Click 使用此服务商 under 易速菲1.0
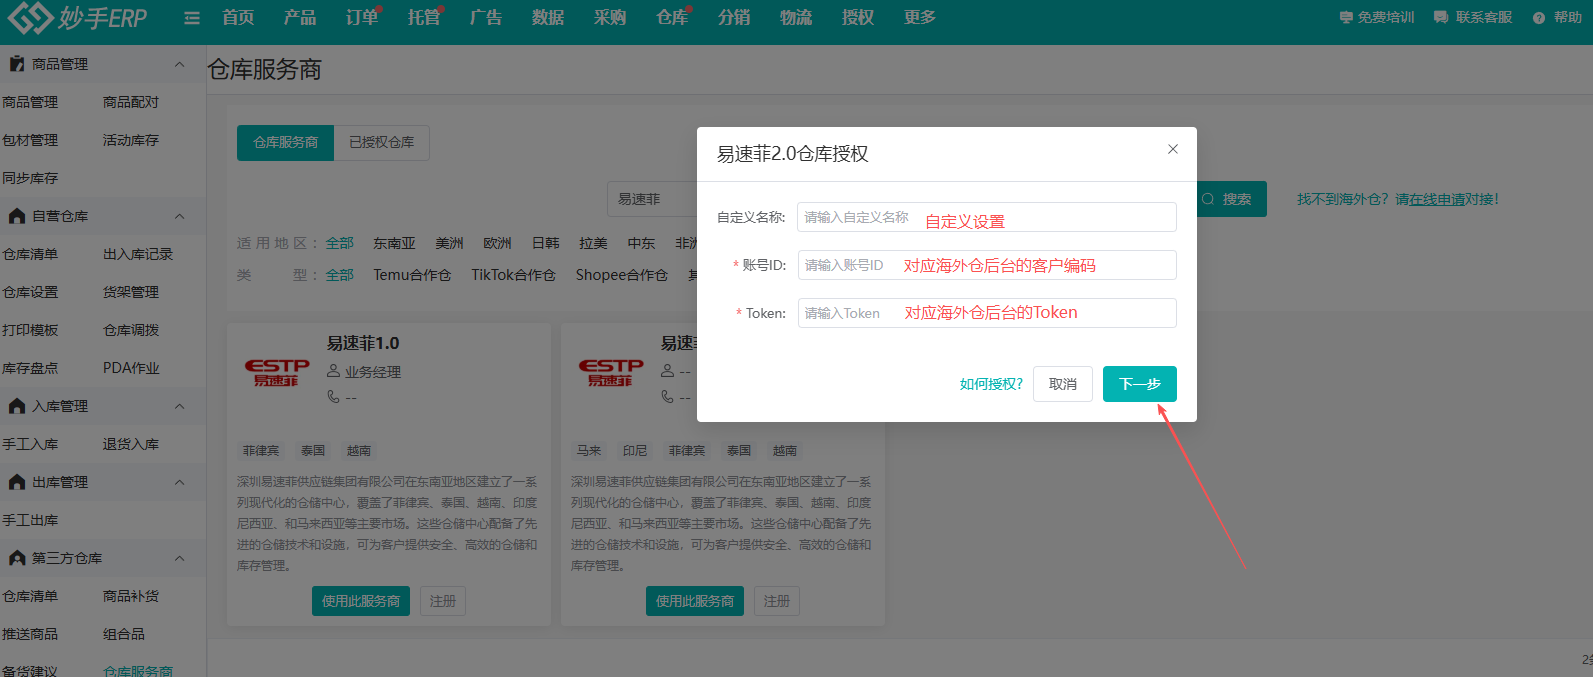This screenshot has height=677, width=1593. coord(361,601)
